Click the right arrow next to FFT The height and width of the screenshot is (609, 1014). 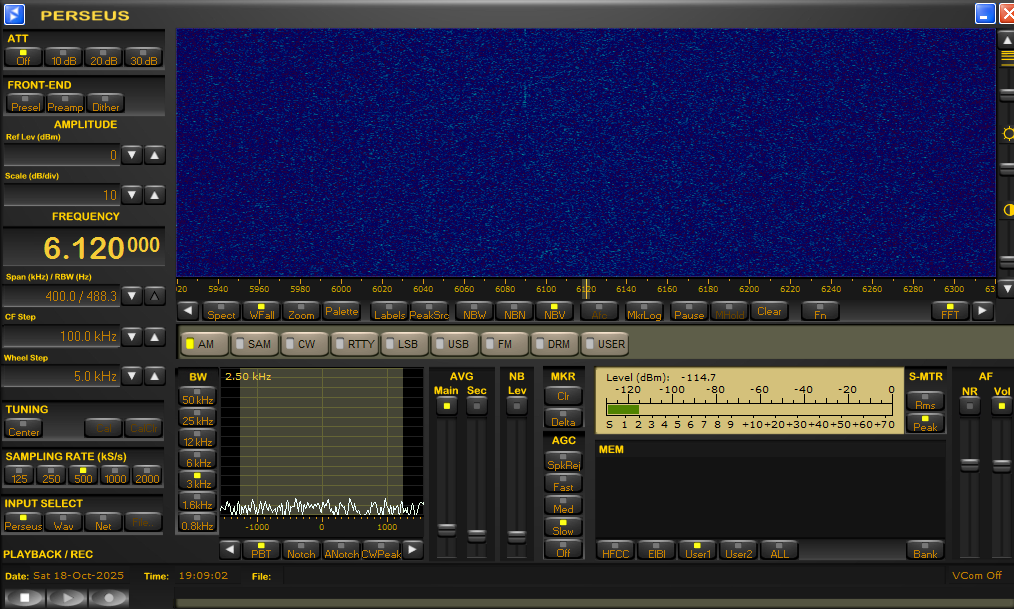[982, 311]
